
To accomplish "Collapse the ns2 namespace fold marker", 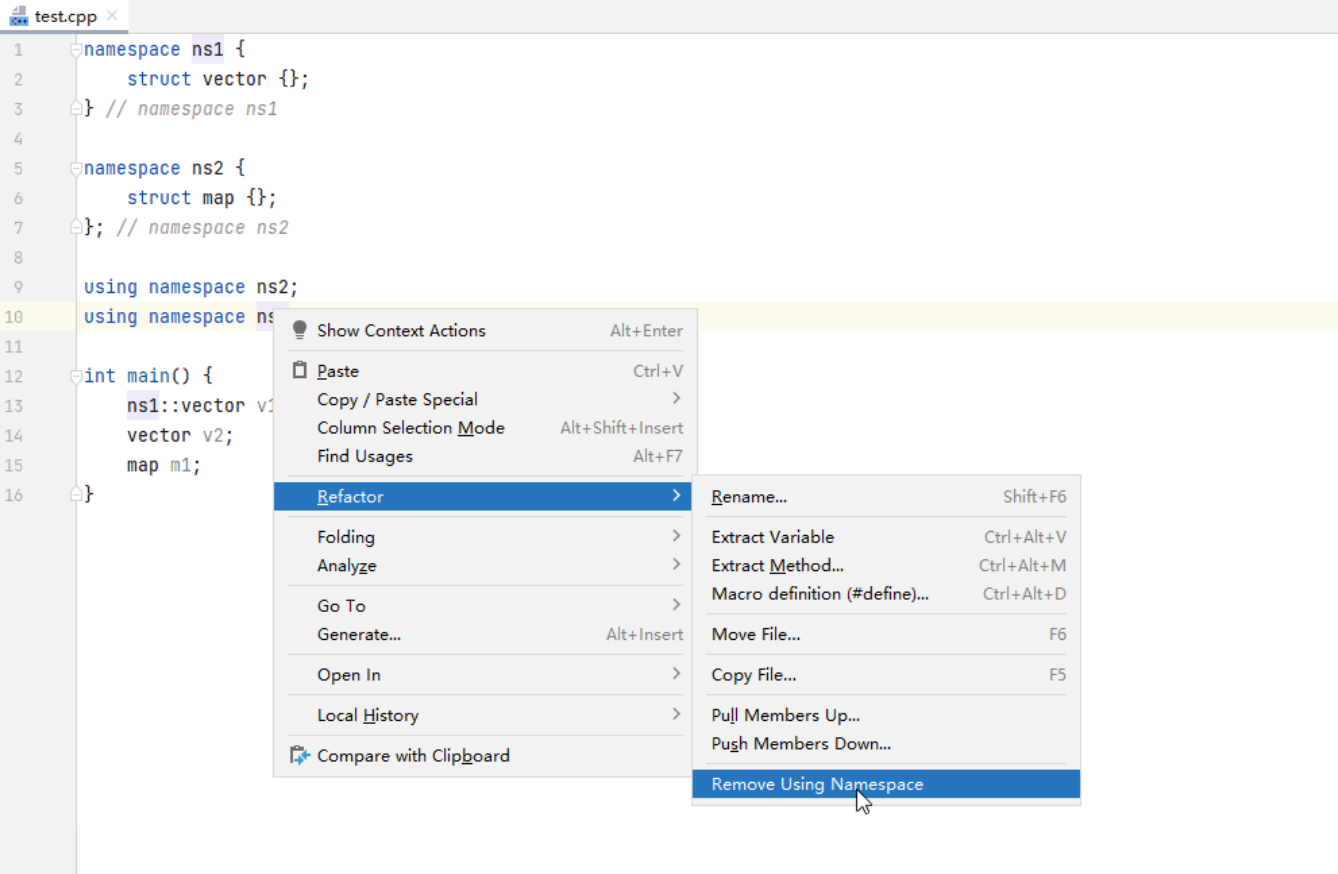I will pos(76,168).
